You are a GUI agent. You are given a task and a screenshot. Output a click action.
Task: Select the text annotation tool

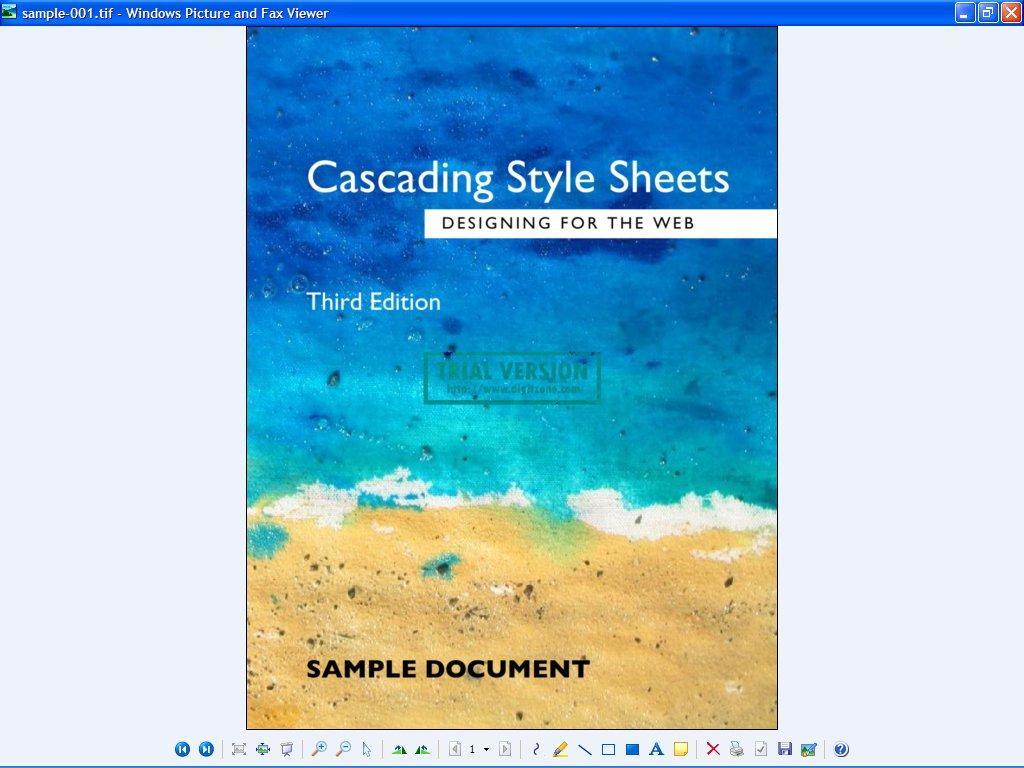click(656, 749)
